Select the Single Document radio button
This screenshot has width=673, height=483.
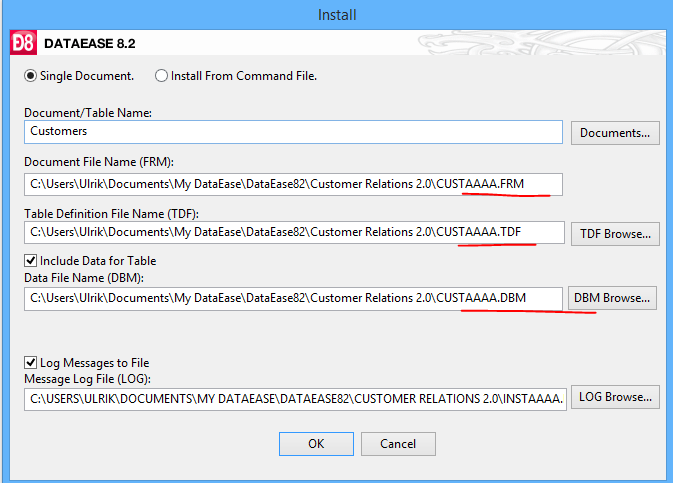30,76
